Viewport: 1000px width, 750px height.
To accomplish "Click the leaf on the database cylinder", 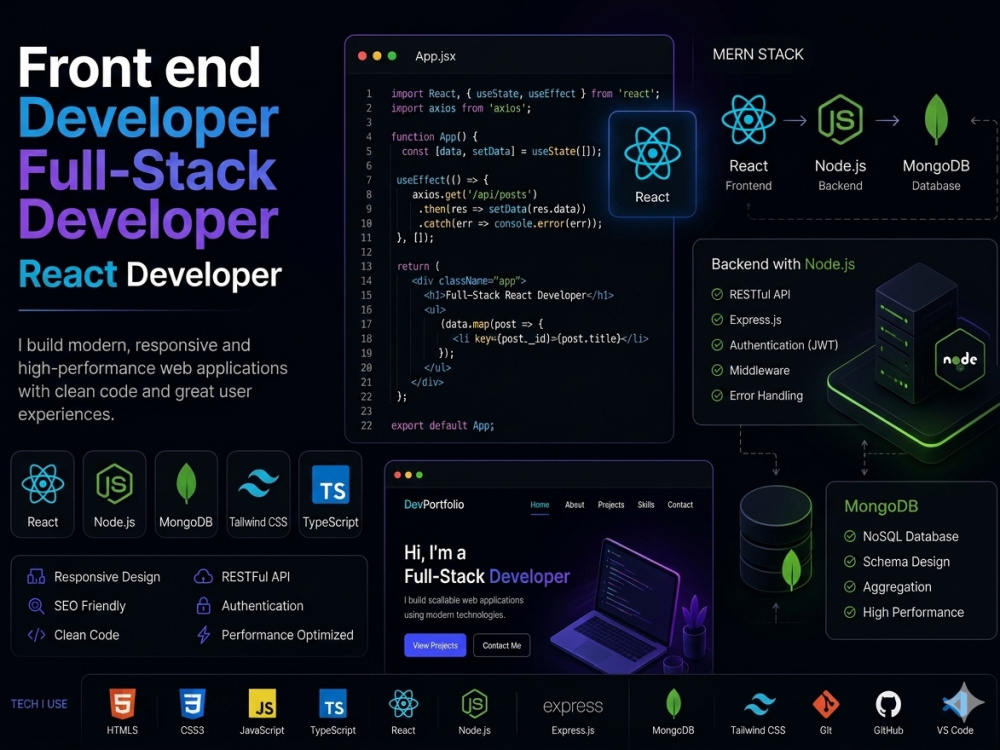I will coord(791,569).
